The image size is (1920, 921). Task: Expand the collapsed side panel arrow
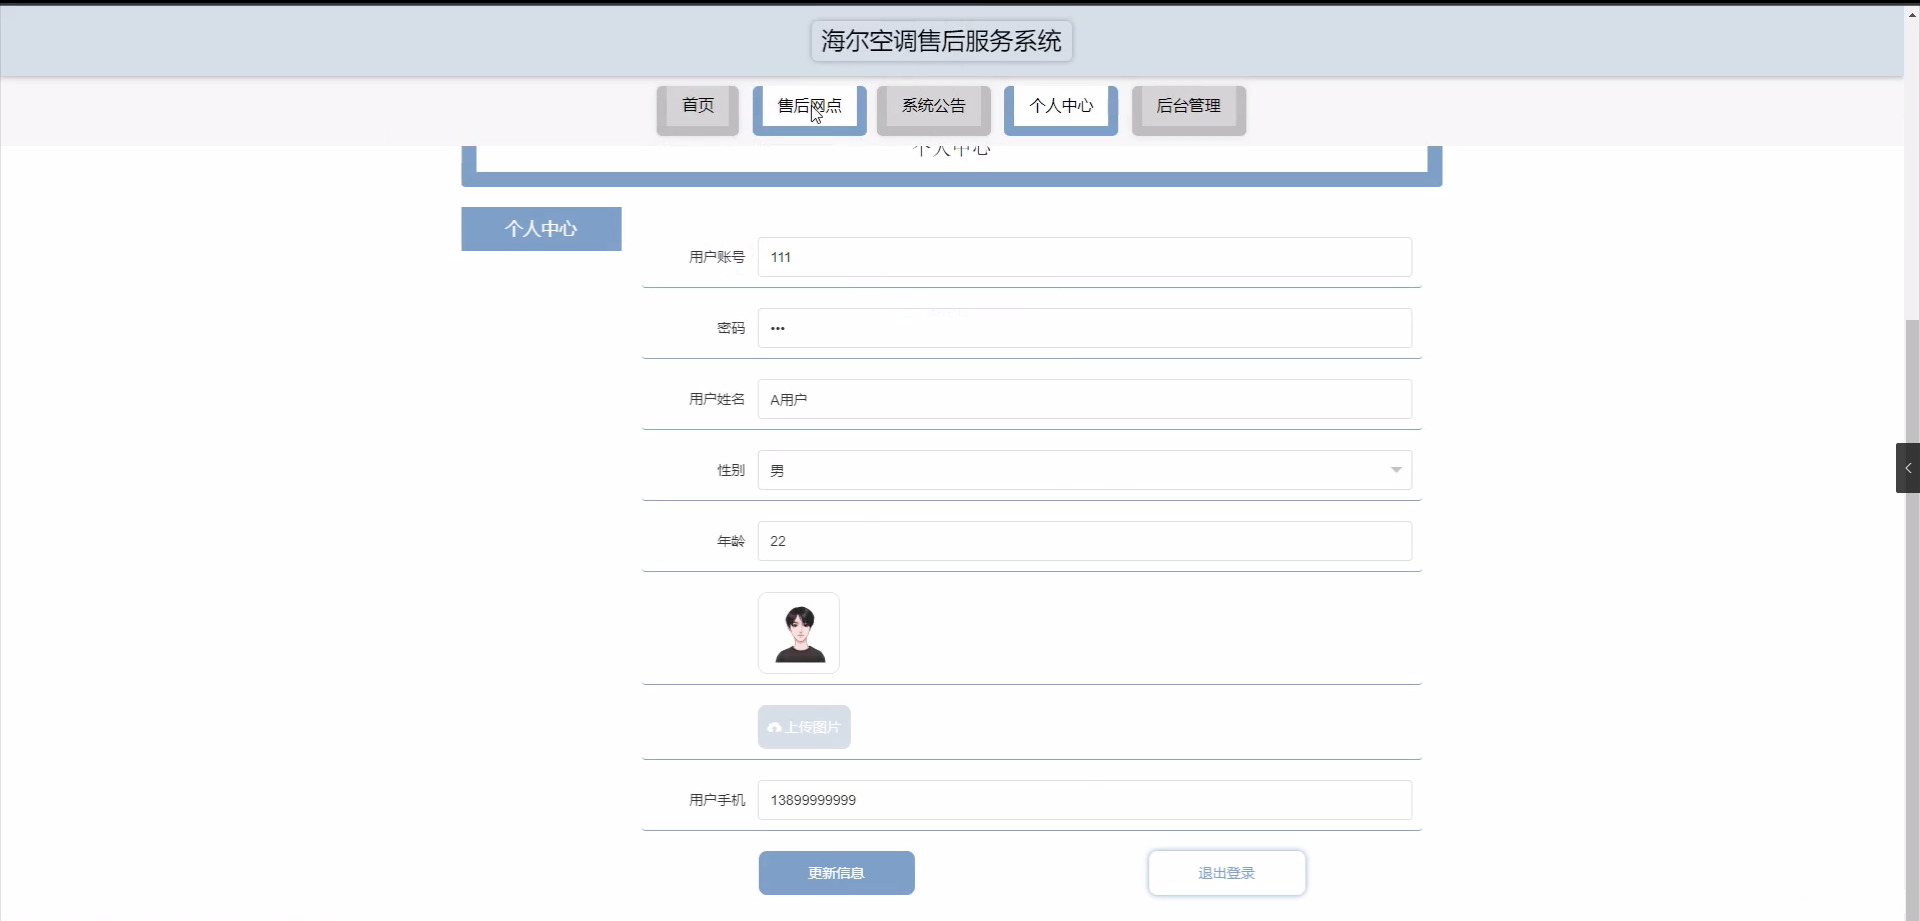[x=1907, y=468]
